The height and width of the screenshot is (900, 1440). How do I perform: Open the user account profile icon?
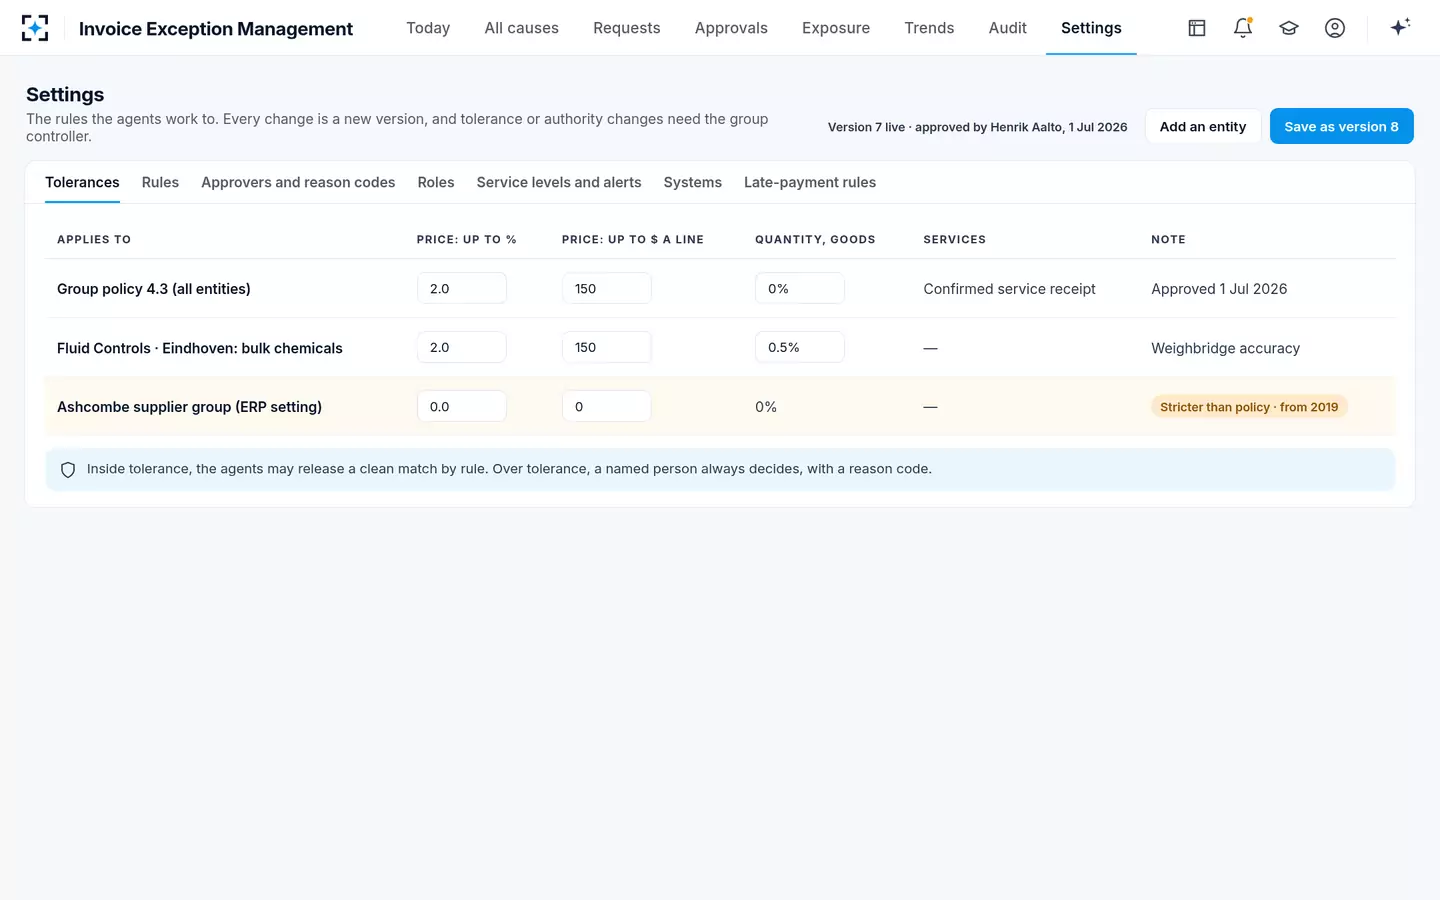point(1335,28)
